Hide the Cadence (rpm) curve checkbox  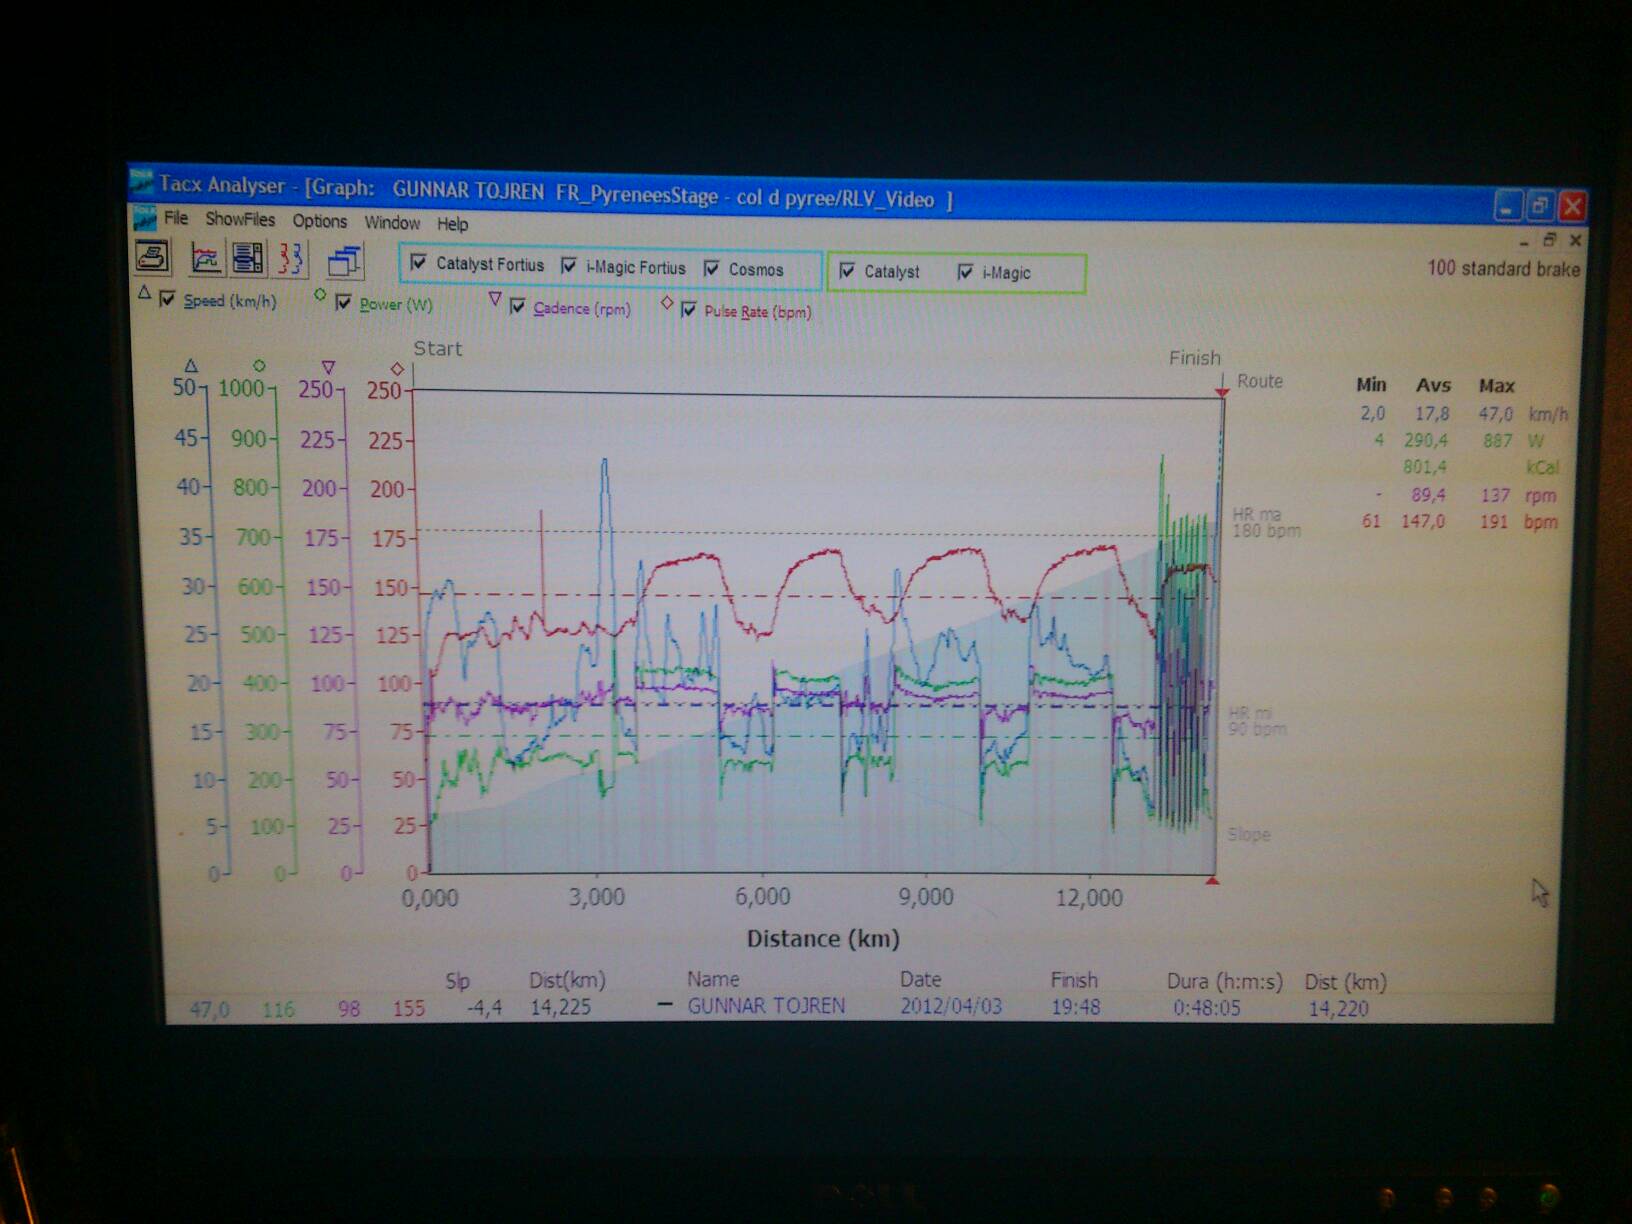[518, 306]
